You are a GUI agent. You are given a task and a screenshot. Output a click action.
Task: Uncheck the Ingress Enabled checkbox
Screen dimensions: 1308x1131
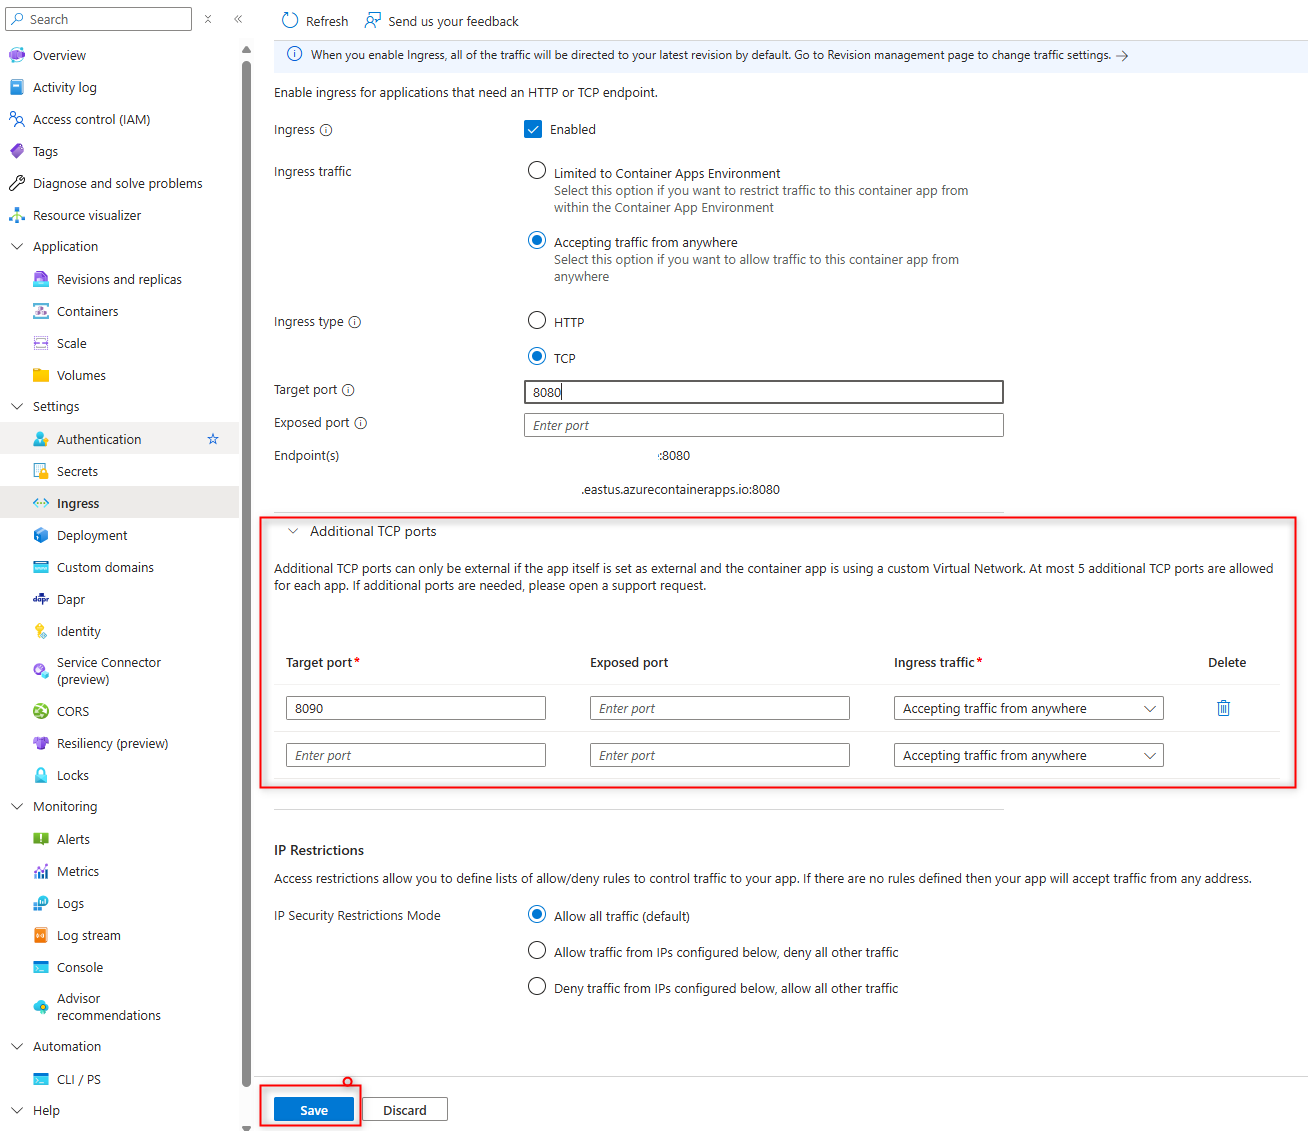pyautogui.click(x=533, y=129)
